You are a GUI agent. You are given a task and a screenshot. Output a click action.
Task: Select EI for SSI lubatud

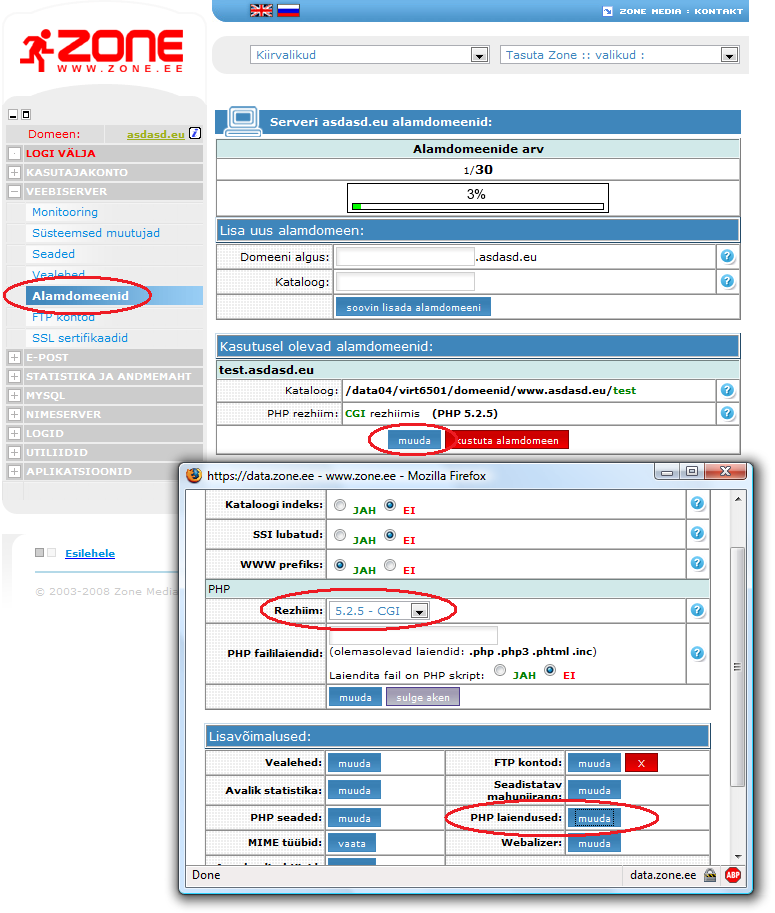click(x=390, y=535)
